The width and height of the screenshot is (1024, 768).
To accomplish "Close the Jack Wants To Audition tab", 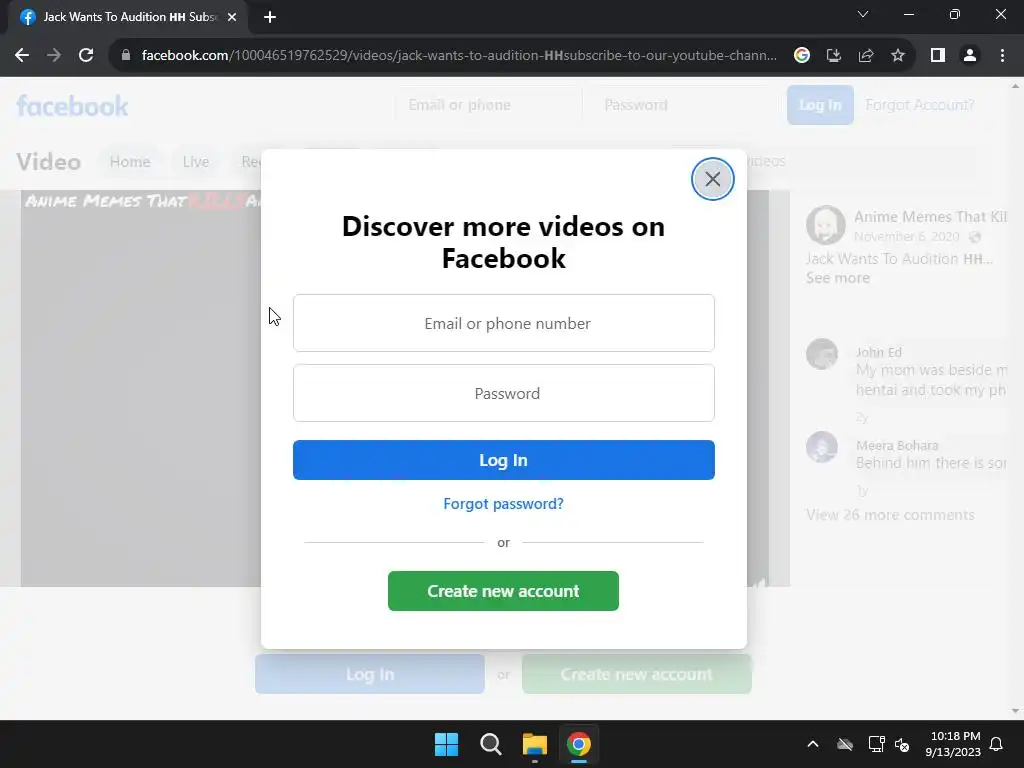I will tap(232, 18).
